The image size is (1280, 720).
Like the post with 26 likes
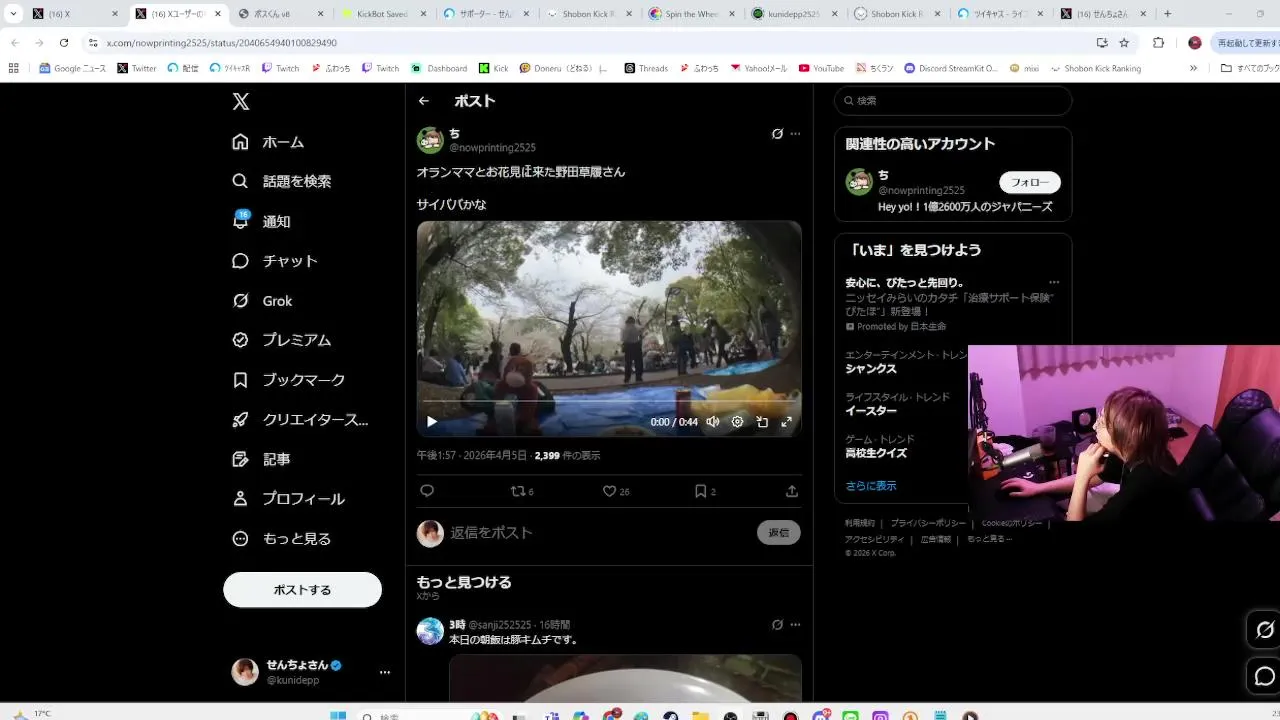tap(616, 491)
